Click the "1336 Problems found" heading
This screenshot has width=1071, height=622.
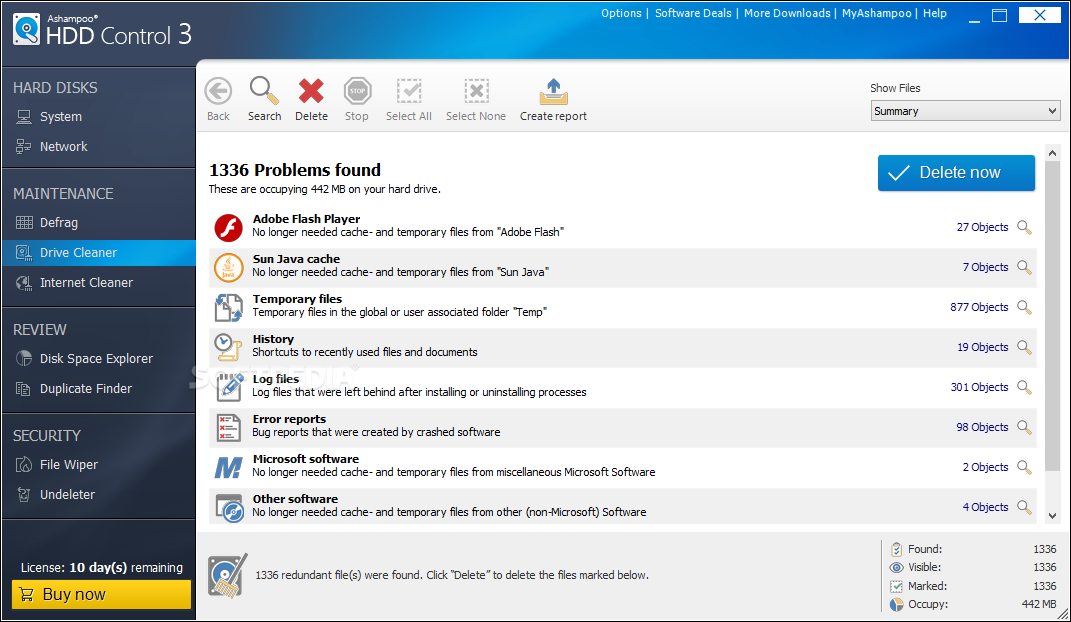coord(295,170)
